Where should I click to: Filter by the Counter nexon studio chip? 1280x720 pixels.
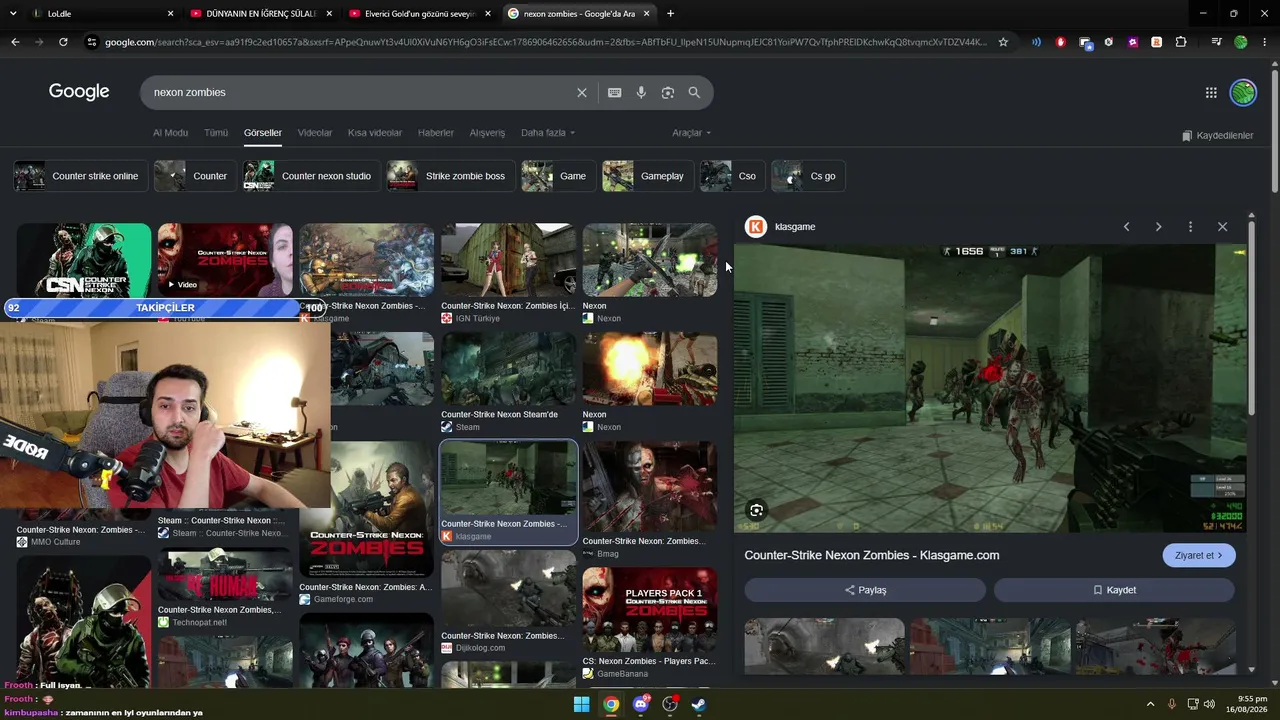click(311, 176)
